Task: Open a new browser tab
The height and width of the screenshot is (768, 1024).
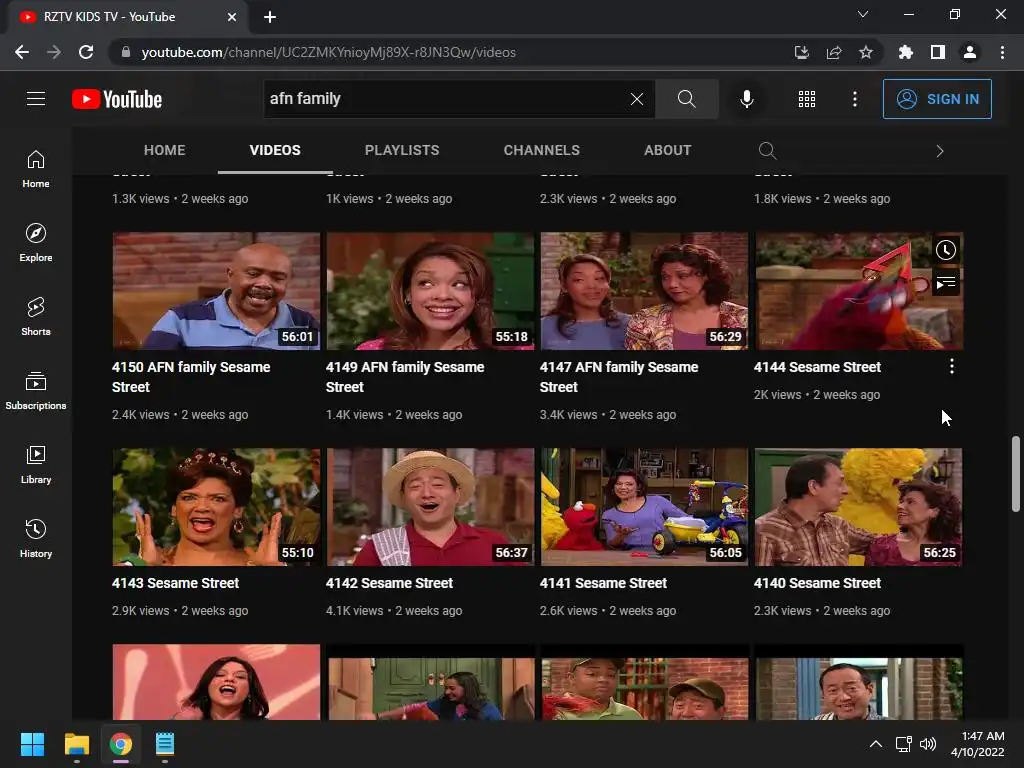Action: (x=270, y=17)
